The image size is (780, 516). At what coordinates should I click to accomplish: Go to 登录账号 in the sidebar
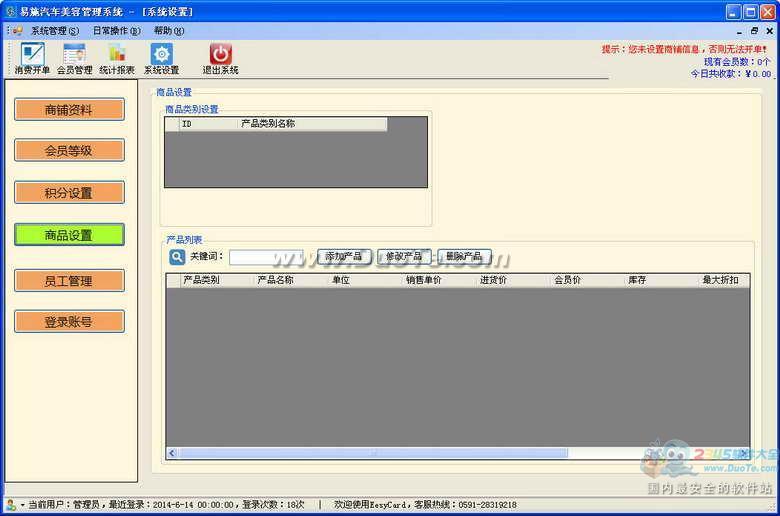pos(69,322)
